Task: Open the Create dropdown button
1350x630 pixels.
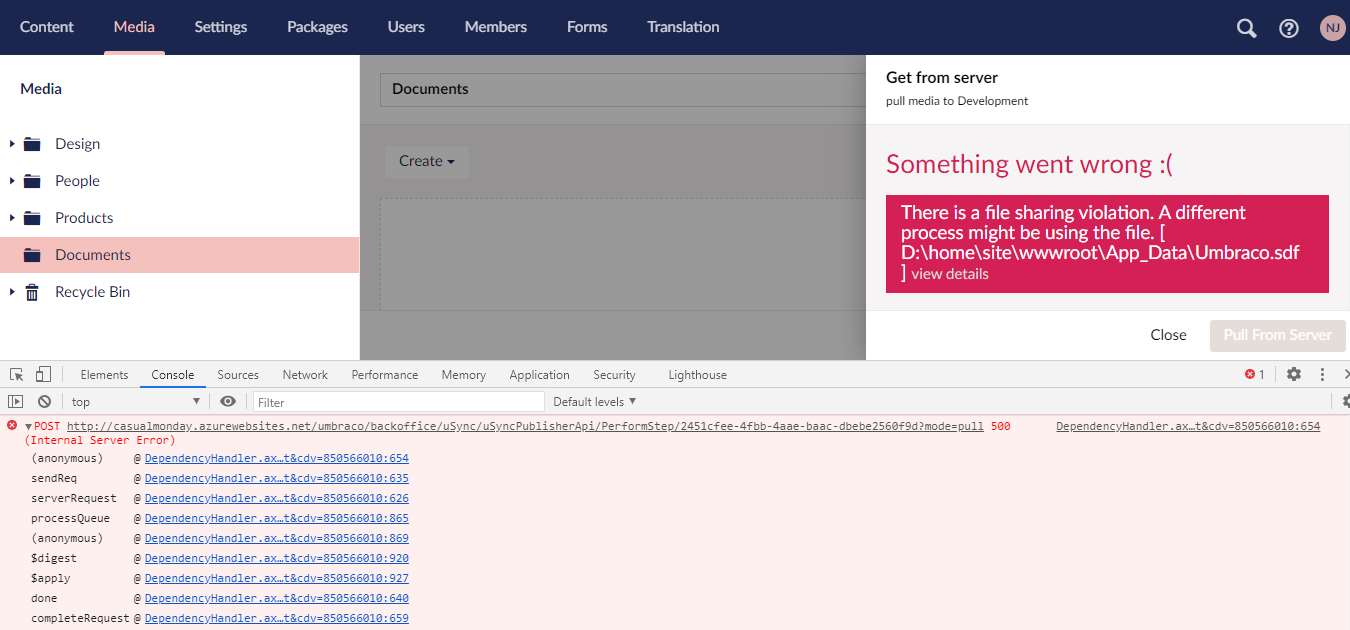Action: 427,161
